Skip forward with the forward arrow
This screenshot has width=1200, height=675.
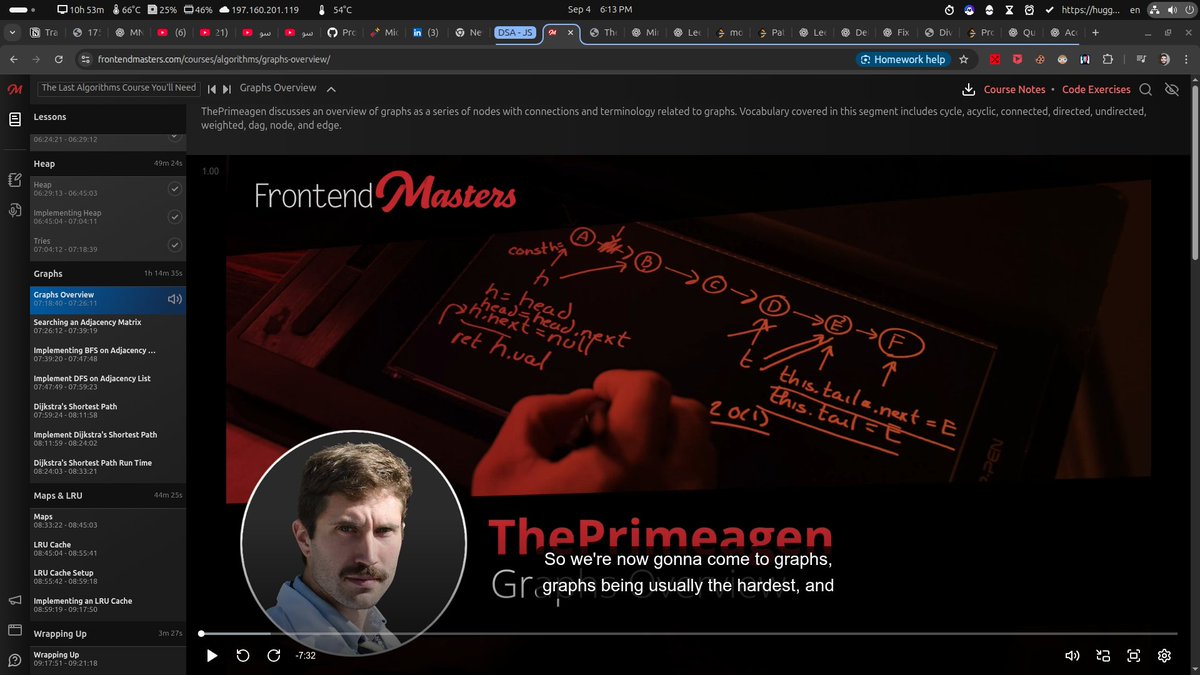pos(273,656)
